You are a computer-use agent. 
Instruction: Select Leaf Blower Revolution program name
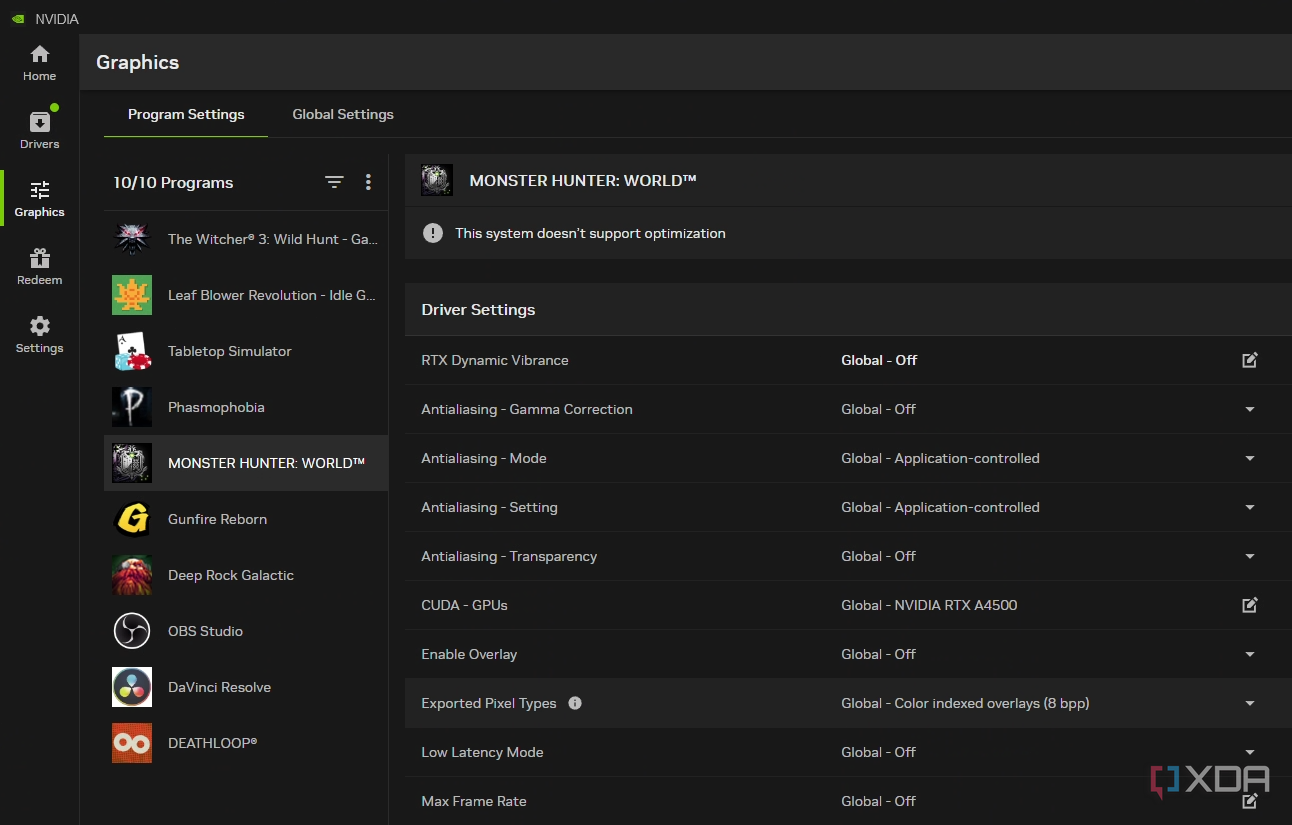pyautogui.click(x=271, y=295)
